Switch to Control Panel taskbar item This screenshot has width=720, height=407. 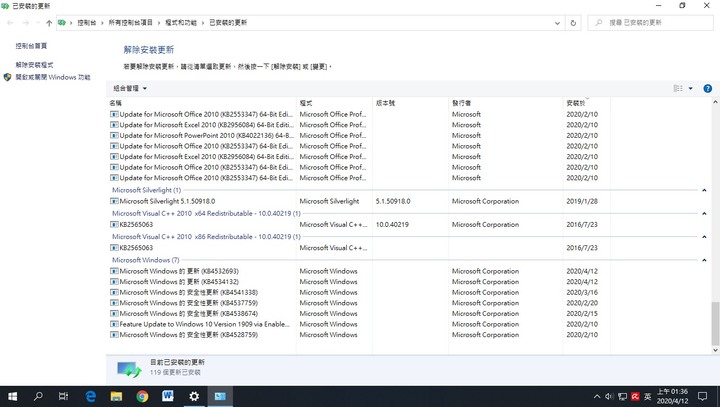pos(220,396)
